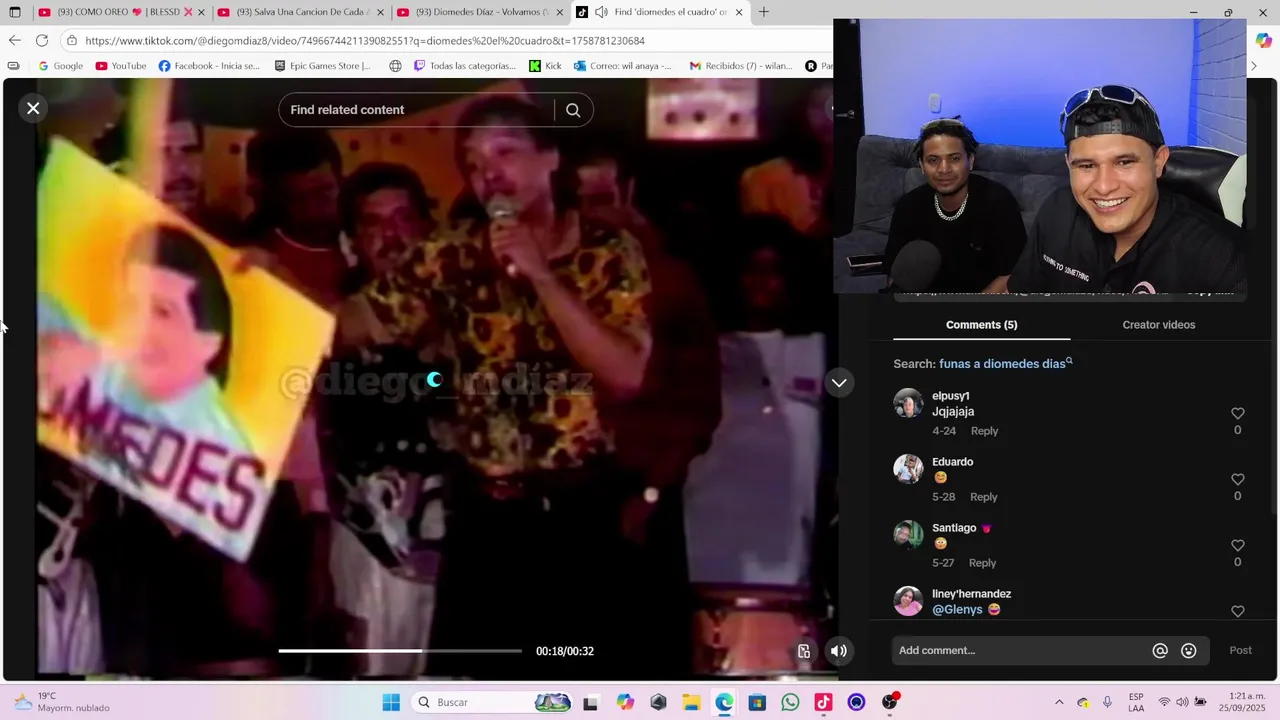This screenshot has width=1280, height=720.
Task: Like Eduardo's comment
Action: pyautogui.click(x=1237, y=479)
